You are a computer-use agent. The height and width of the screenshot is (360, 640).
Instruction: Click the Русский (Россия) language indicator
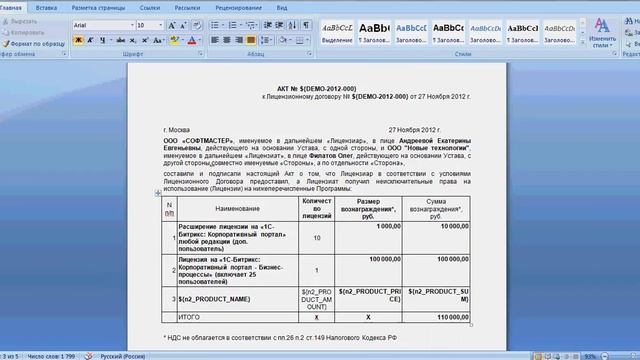click(122, 356)
